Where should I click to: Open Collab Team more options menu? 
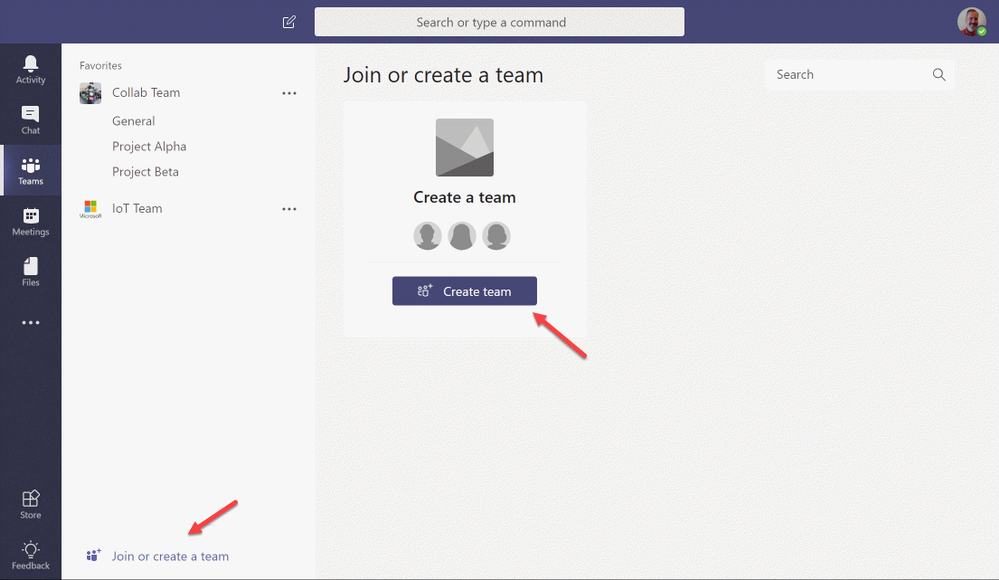point(289,93)
